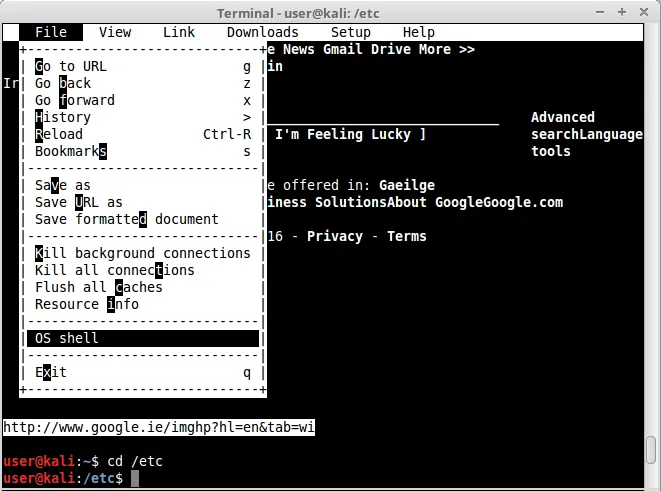Image resolution: width=661 pixels, height=491 pixels.
Task: Follow the Gaeilge language link
Action: point(407,185)
